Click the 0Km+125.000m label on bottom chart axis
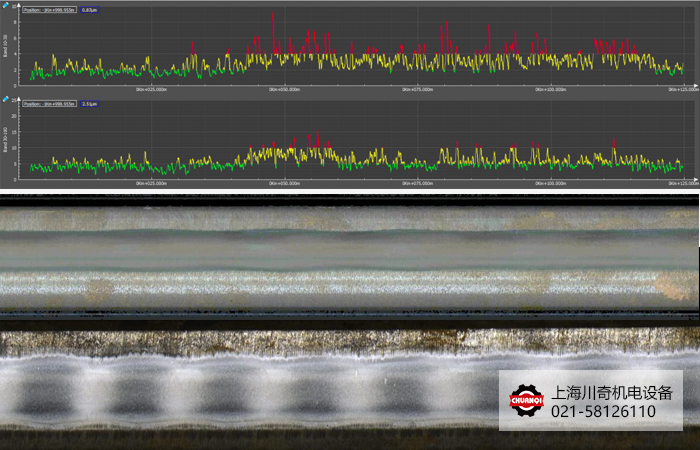This screenshot has width=700, height=450. pyautogui.click(x=682, y=183)
